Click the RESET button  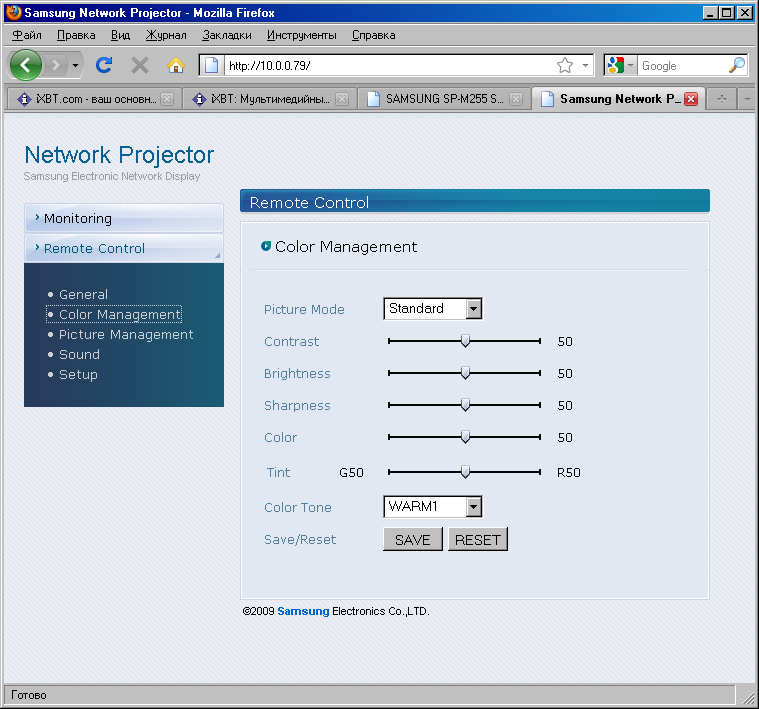[x=478, y=540]
